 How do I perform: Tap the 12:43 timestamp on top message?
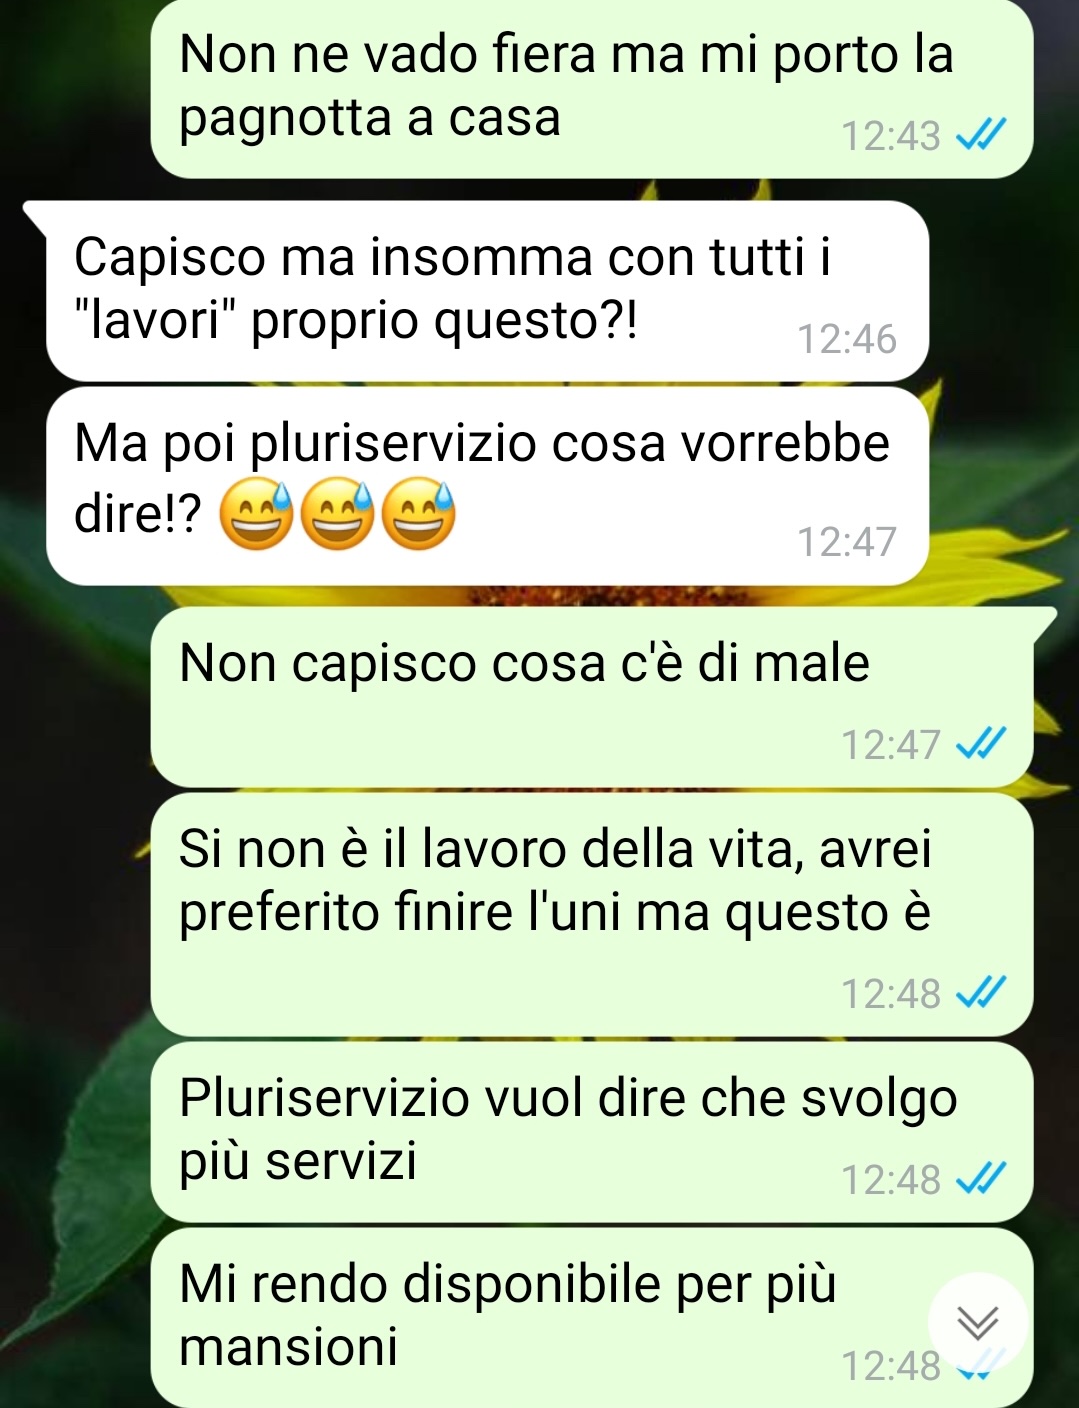click(891, 135)
